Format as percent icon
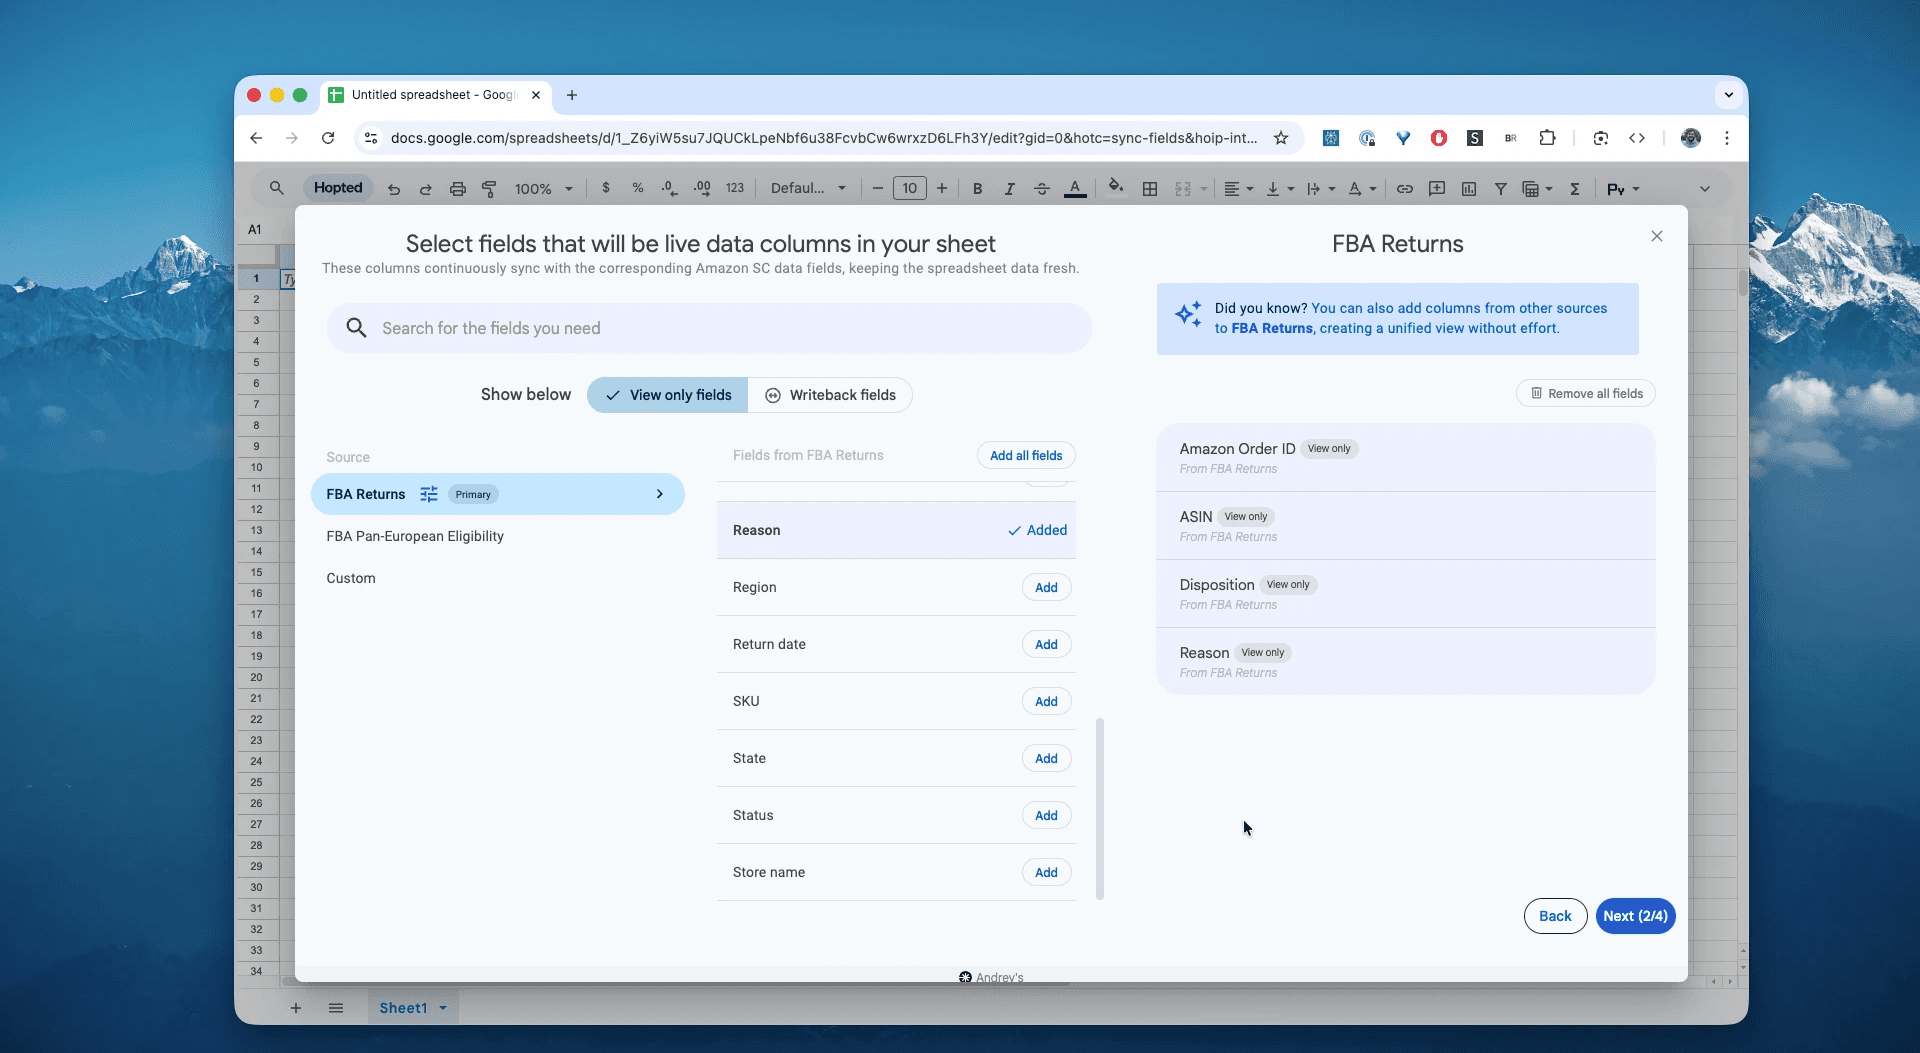This screenshot has width=1920, height=1053. click(638, 188)
